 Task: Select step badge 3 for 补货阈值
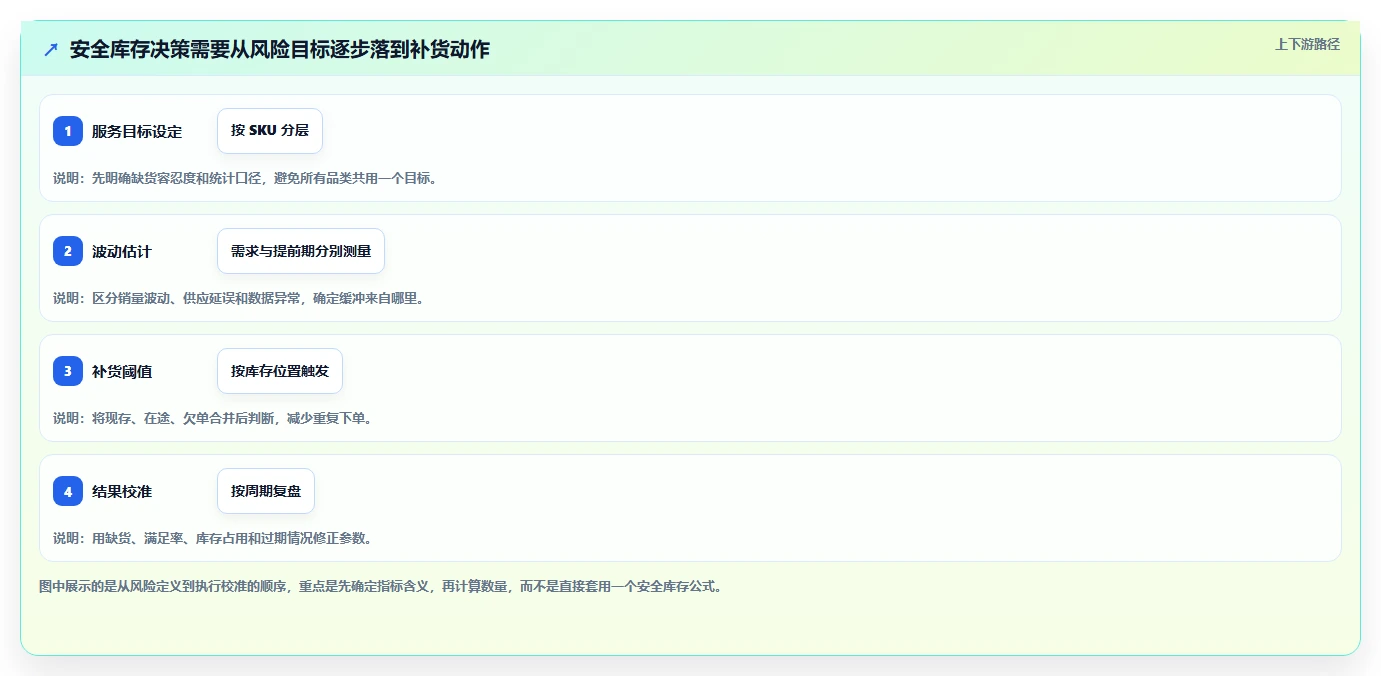tap(68, 371)
